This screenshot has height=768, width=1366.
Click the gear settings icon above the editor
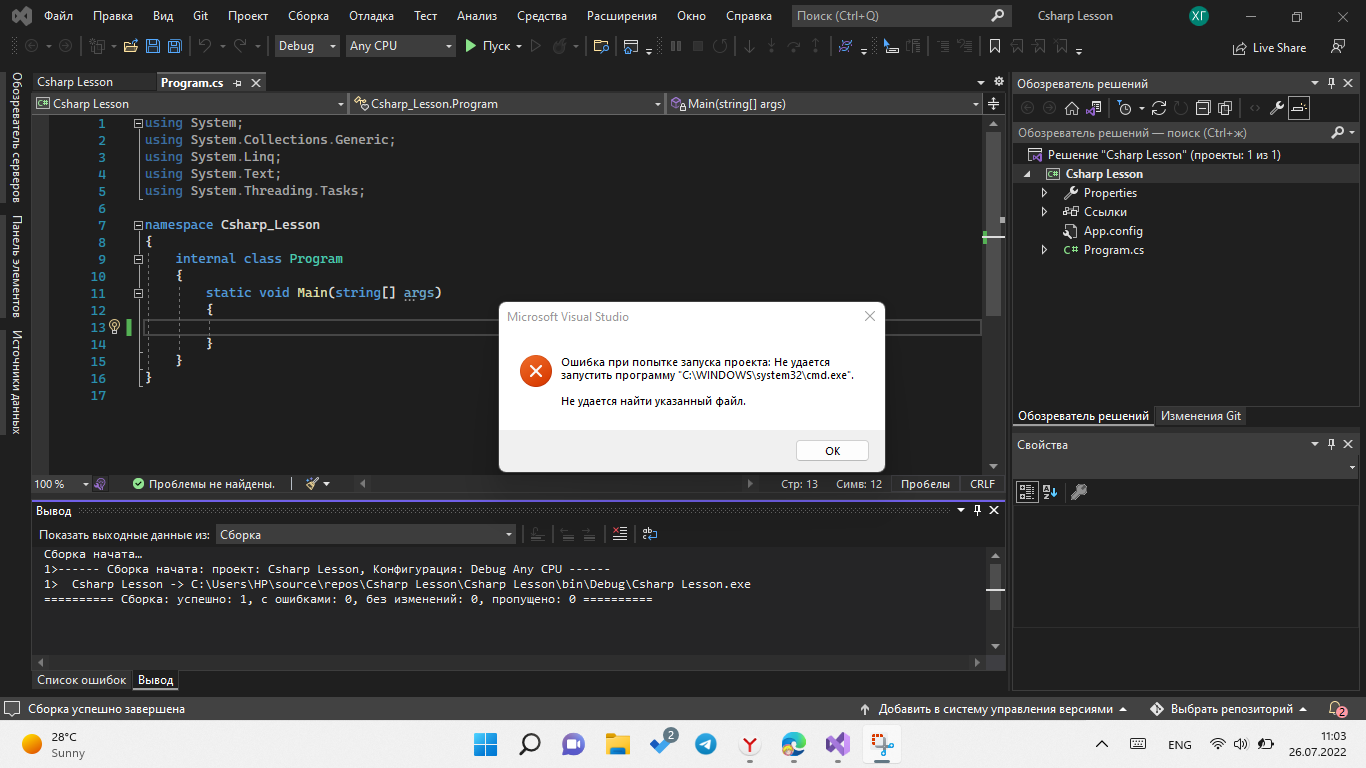[x=997, y=82]
